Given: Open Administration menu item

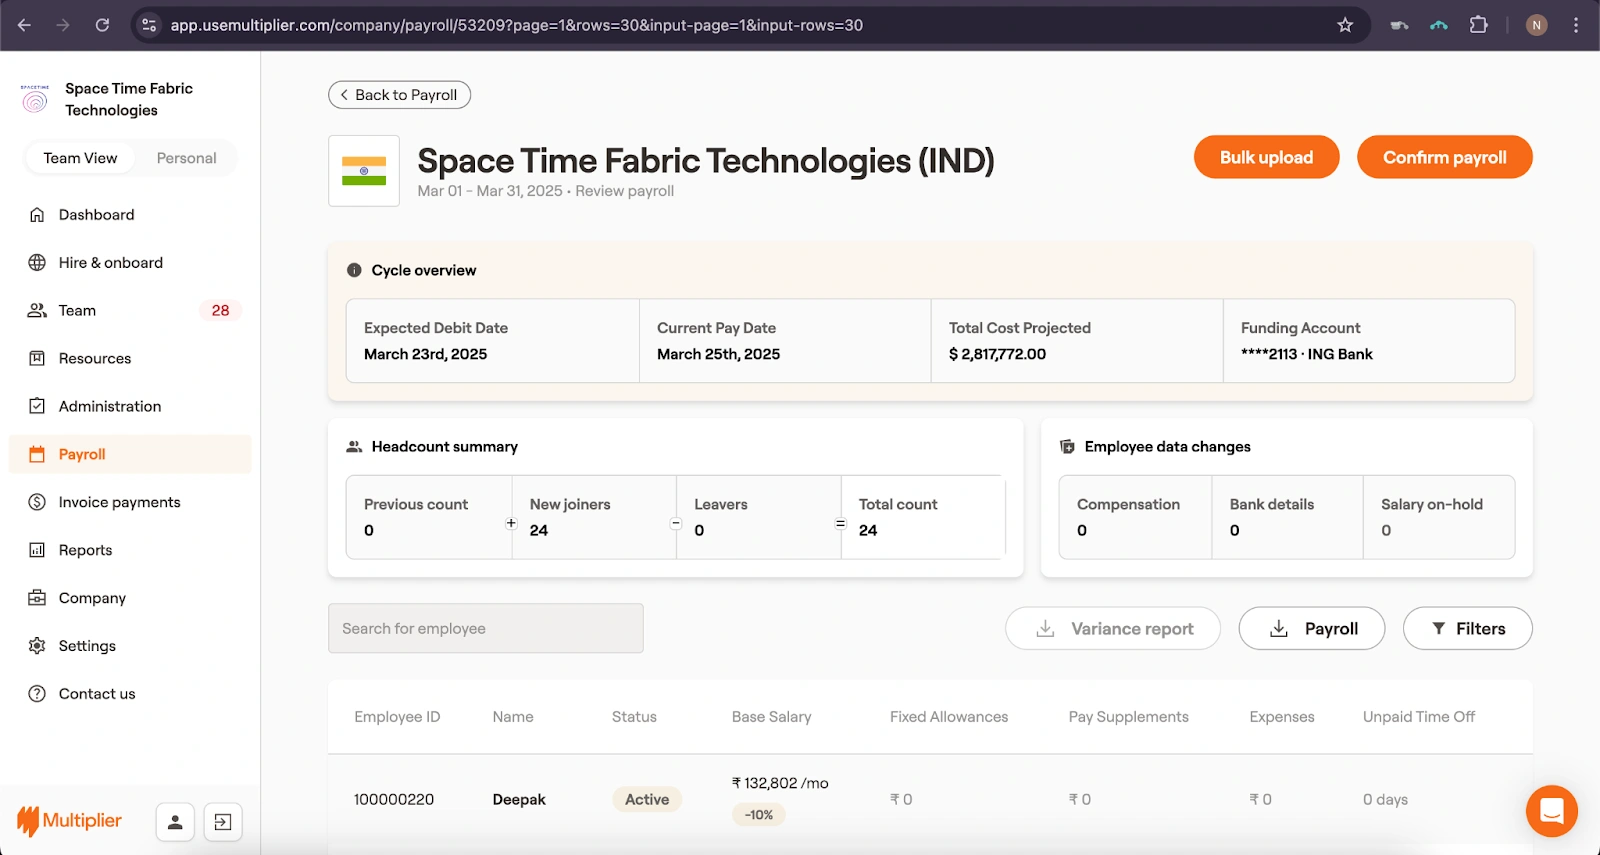Looking at the screenshot, I should click(x=130, y=406).
